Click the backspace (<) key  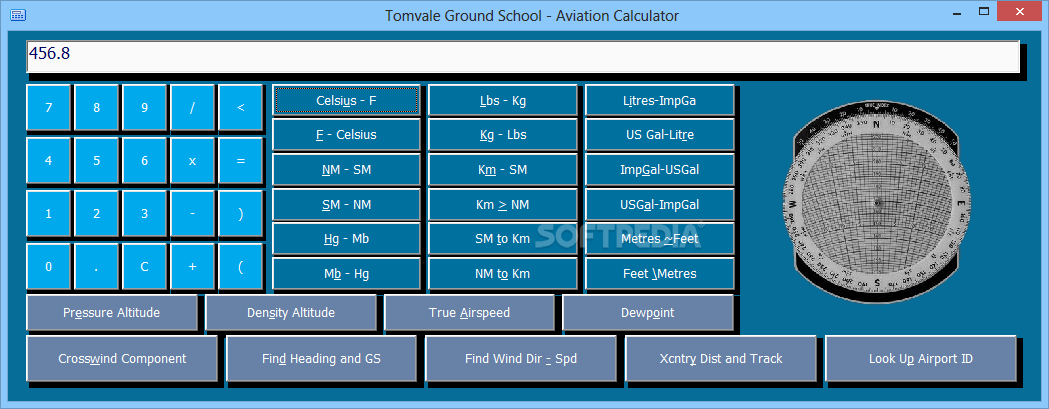click(x=240, y=107)
